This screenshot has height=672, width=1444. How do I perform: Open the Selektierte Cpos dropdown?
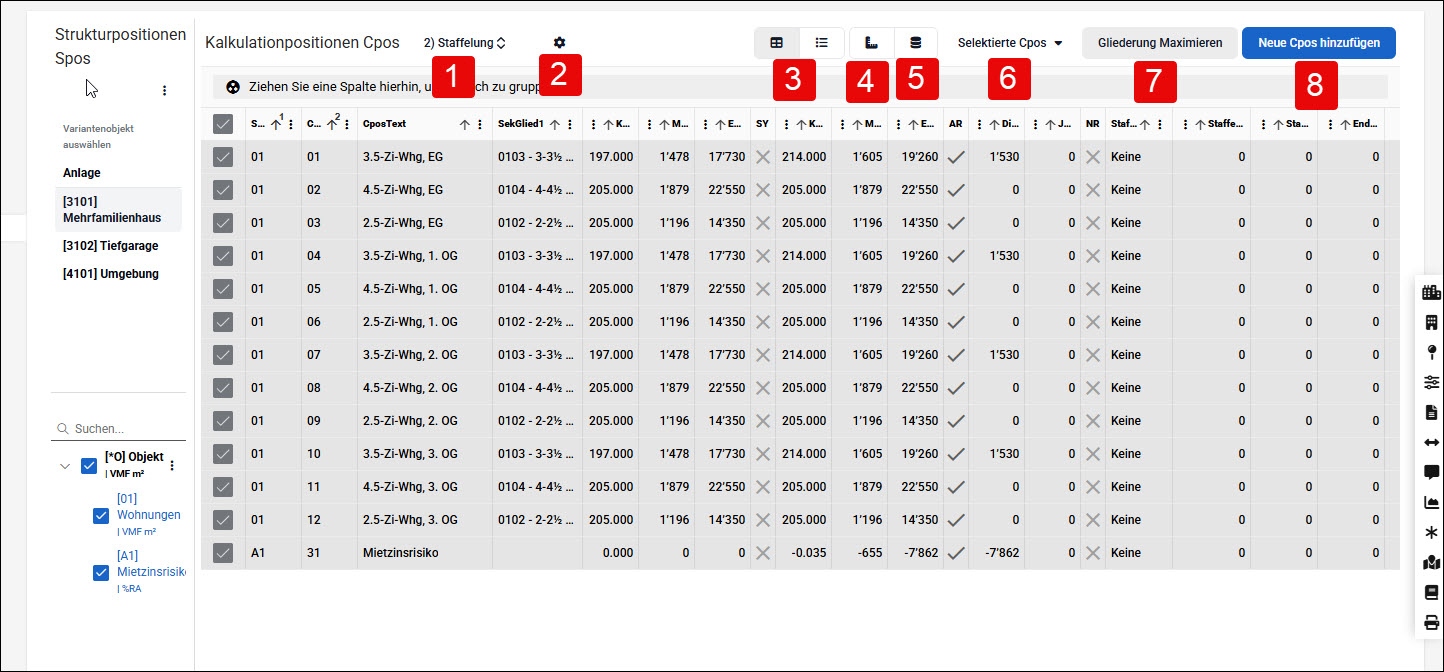[x=1010, y=43]
